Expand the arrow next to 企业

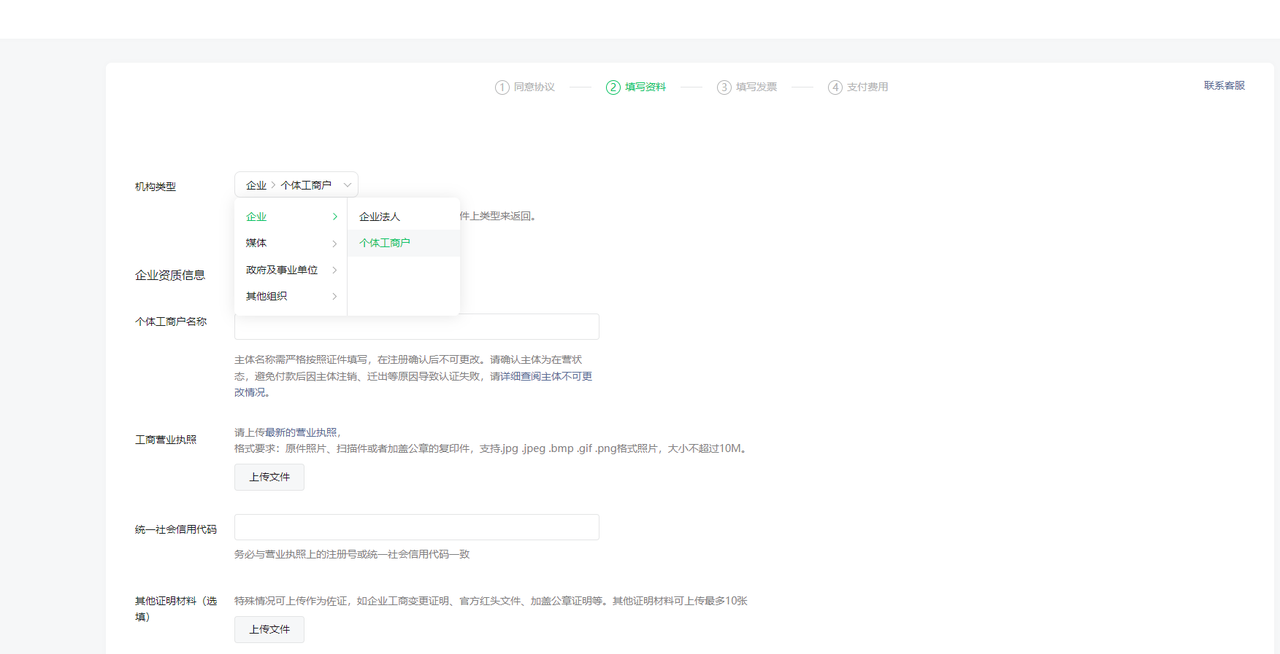pyautogui.click(x=335, y=217)
